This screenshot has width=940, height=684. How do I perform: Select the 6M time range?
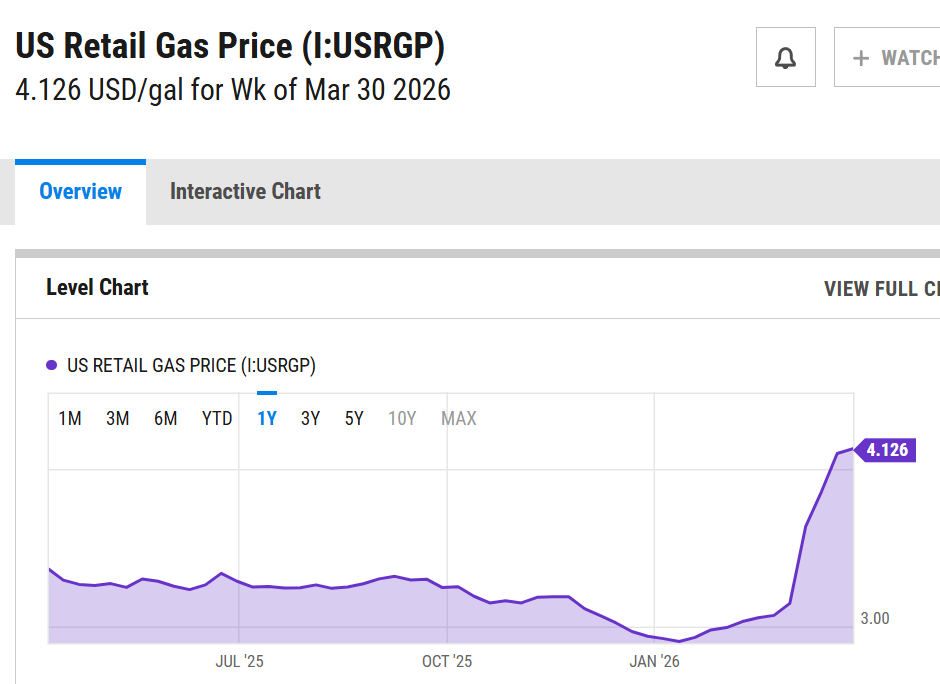coord(166,418)
